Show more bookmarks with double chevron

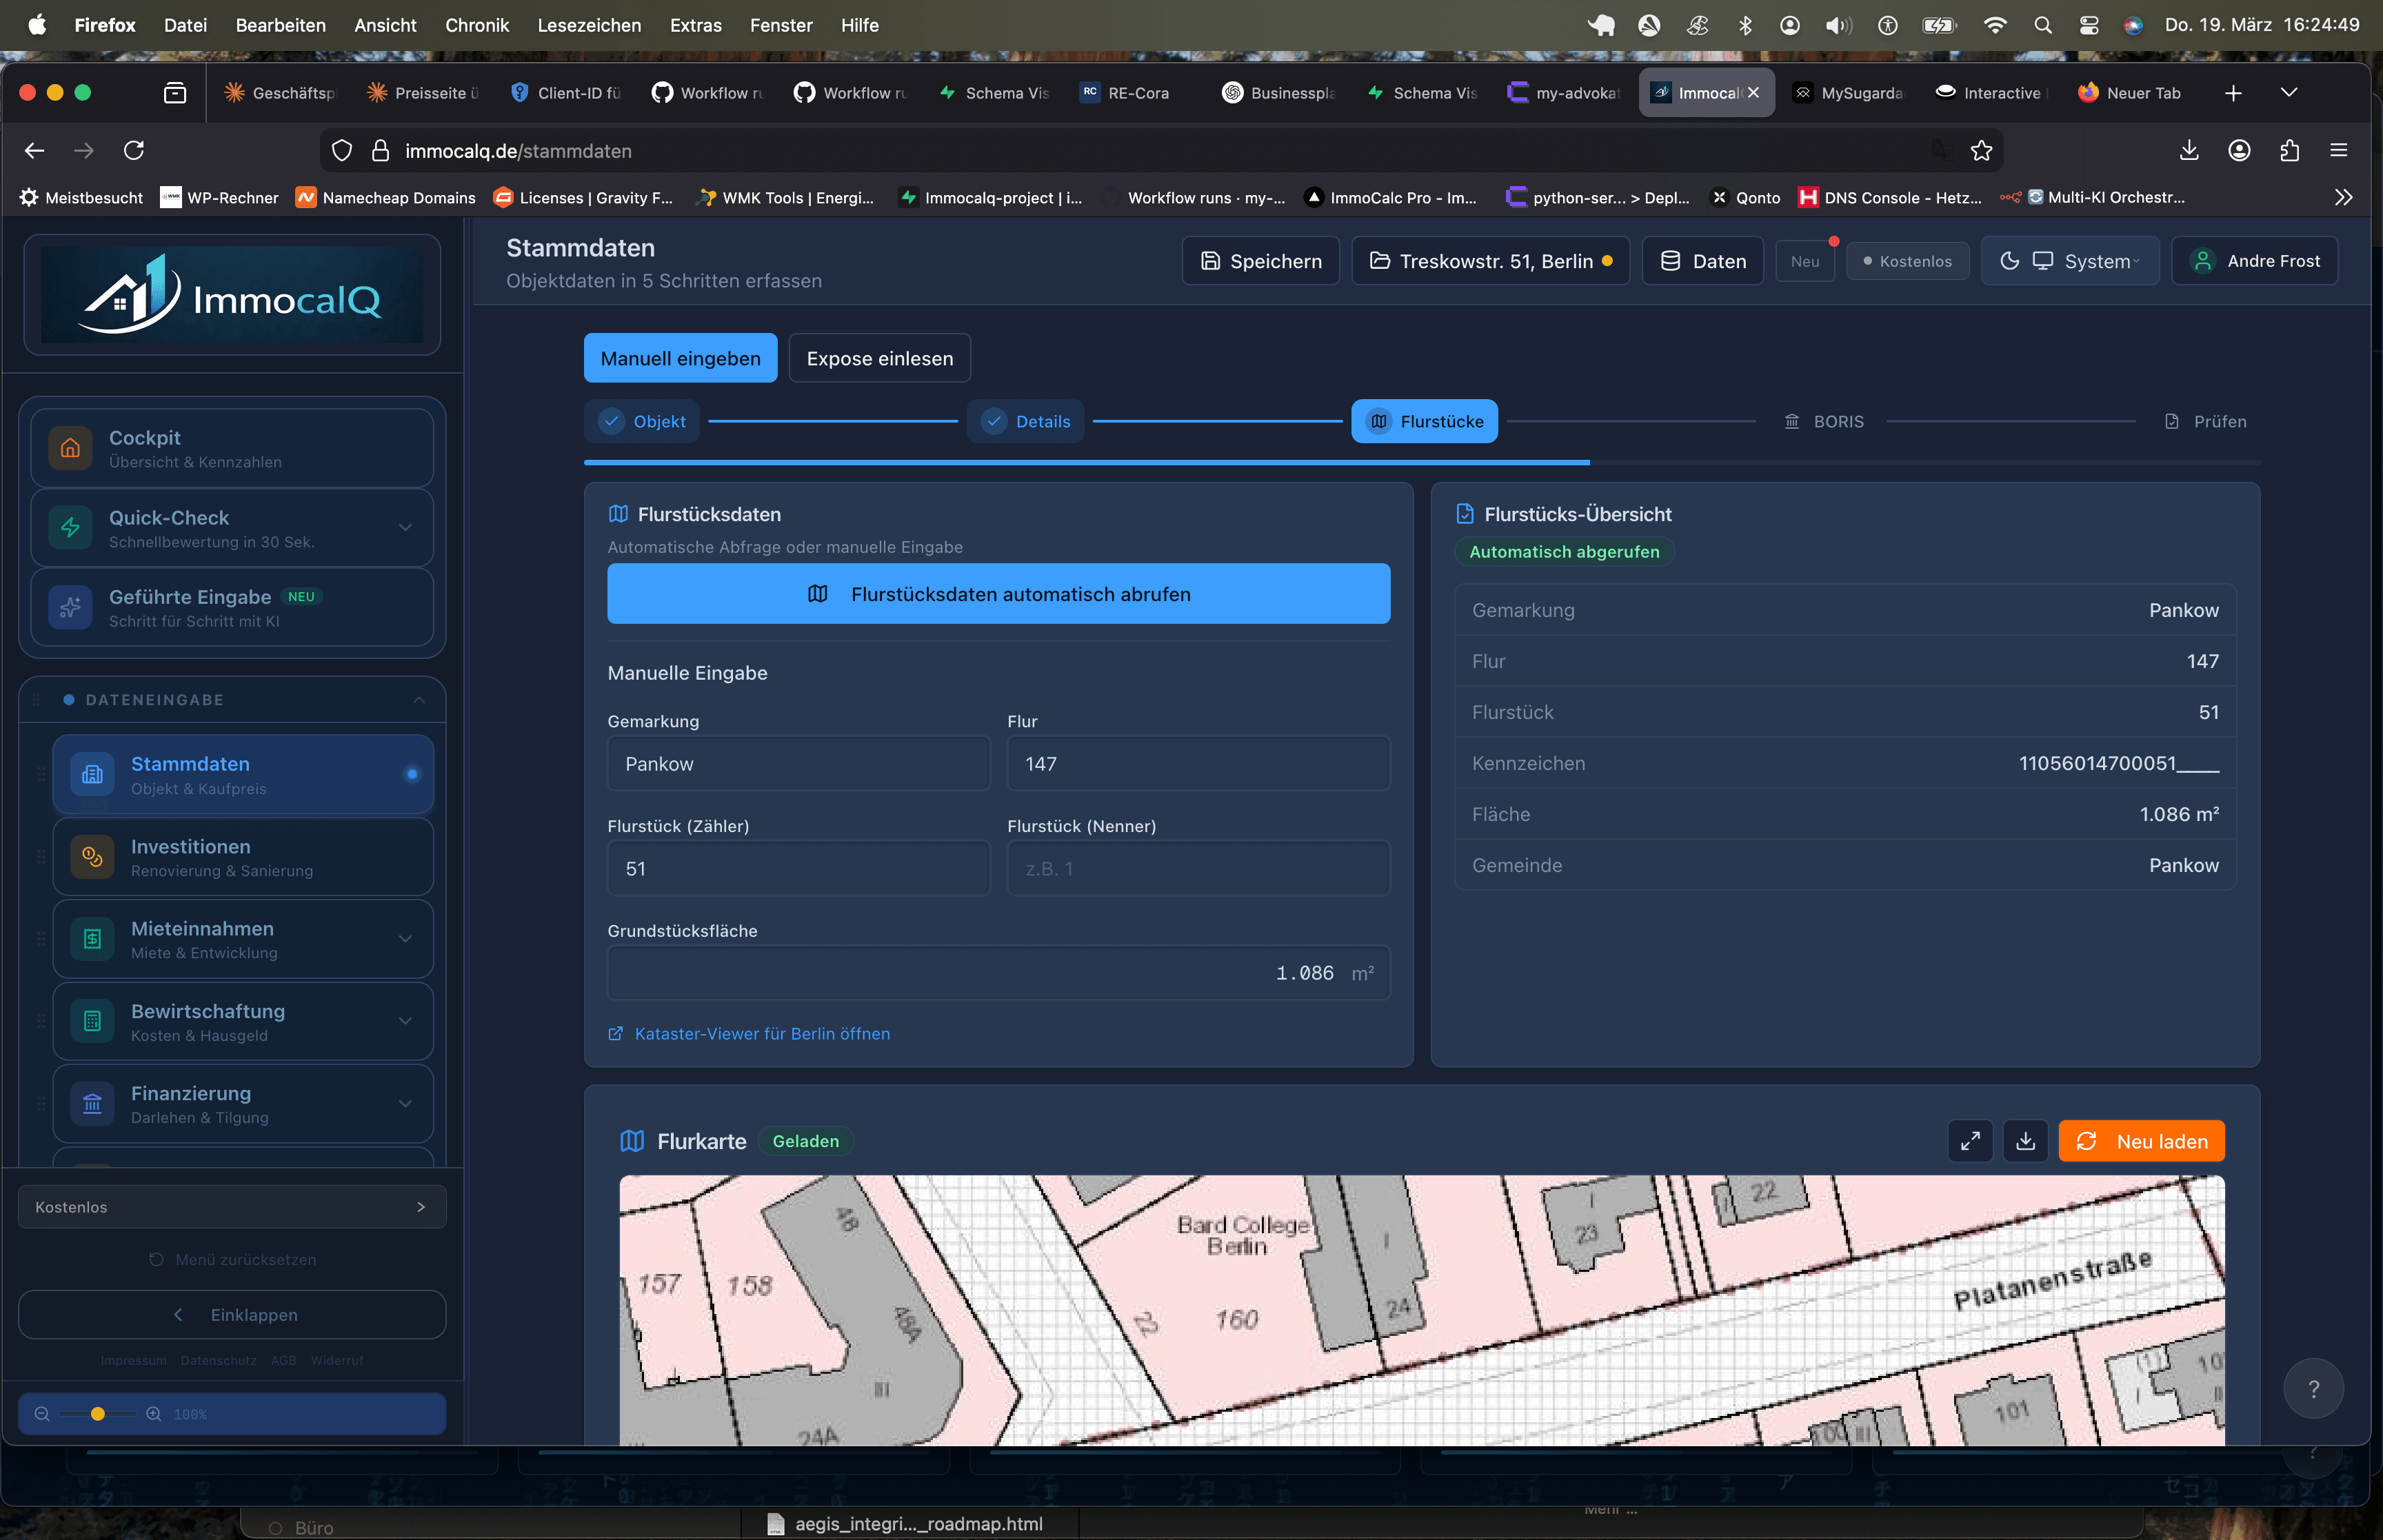(2343, 197)
